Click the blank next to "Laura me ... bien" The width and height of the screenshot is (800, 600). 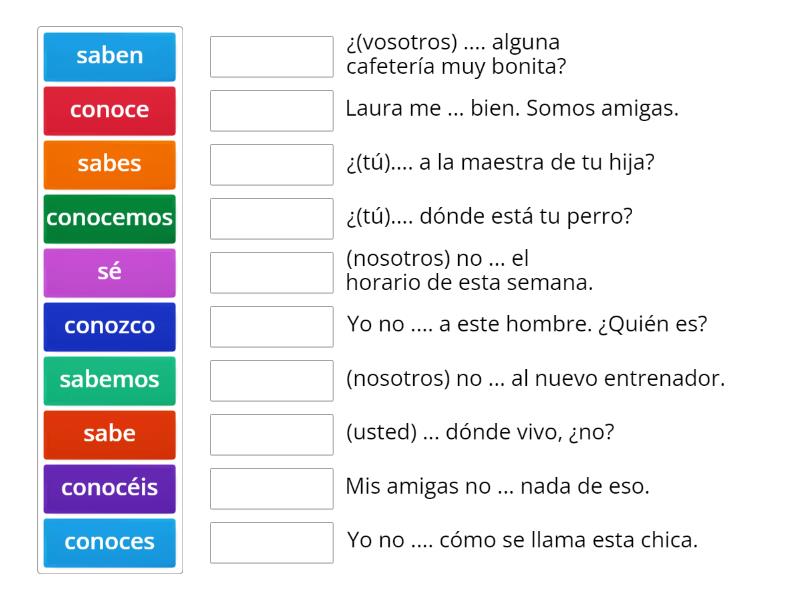click(272, 111)
